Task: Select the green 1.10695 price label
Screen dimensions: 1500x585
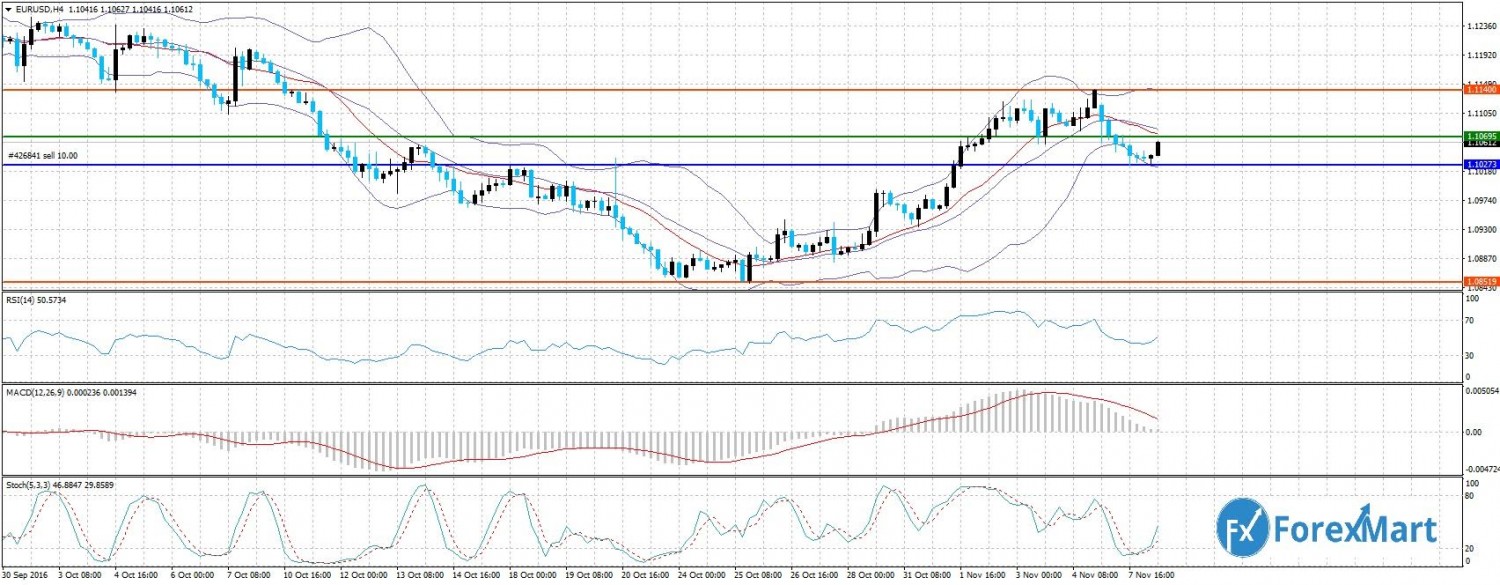Action: pyautogui.click(x=1479, y=135)
